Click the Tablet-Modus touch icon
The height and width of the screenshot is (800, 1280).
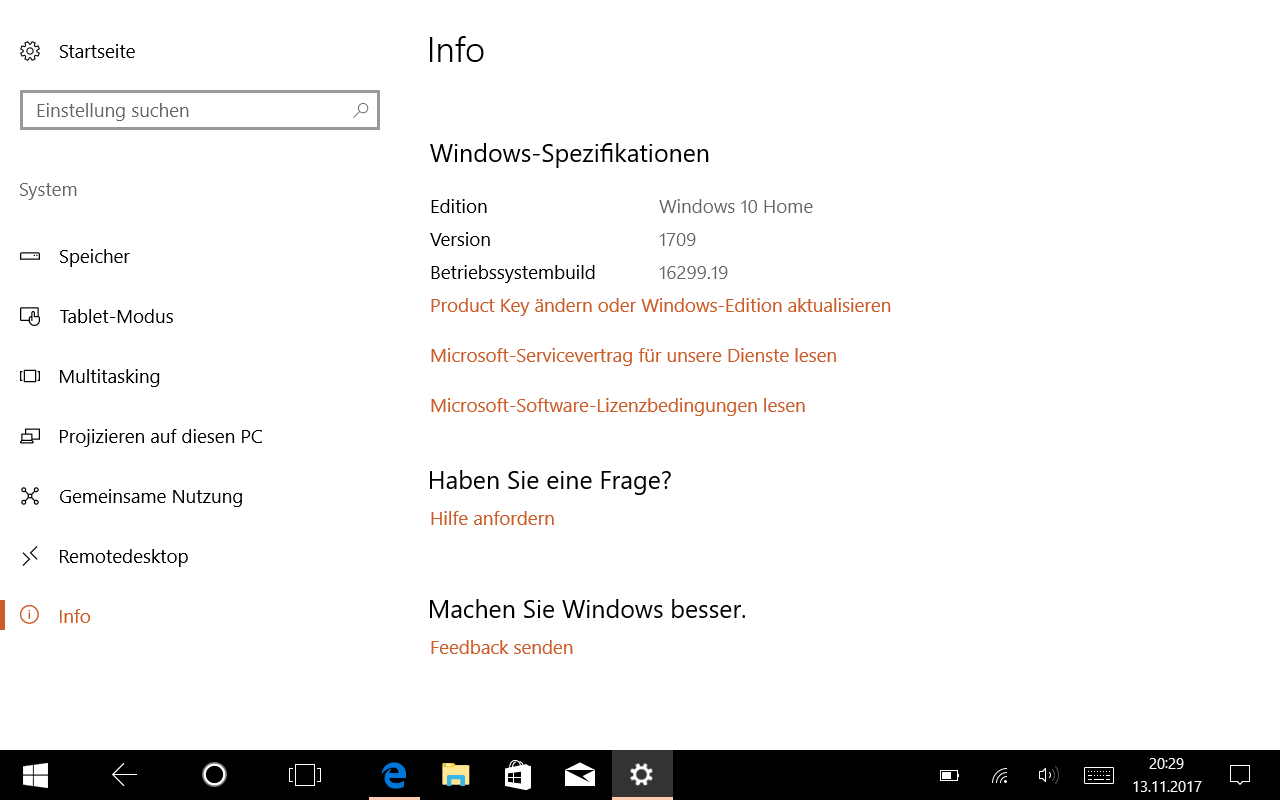[30, 316]
